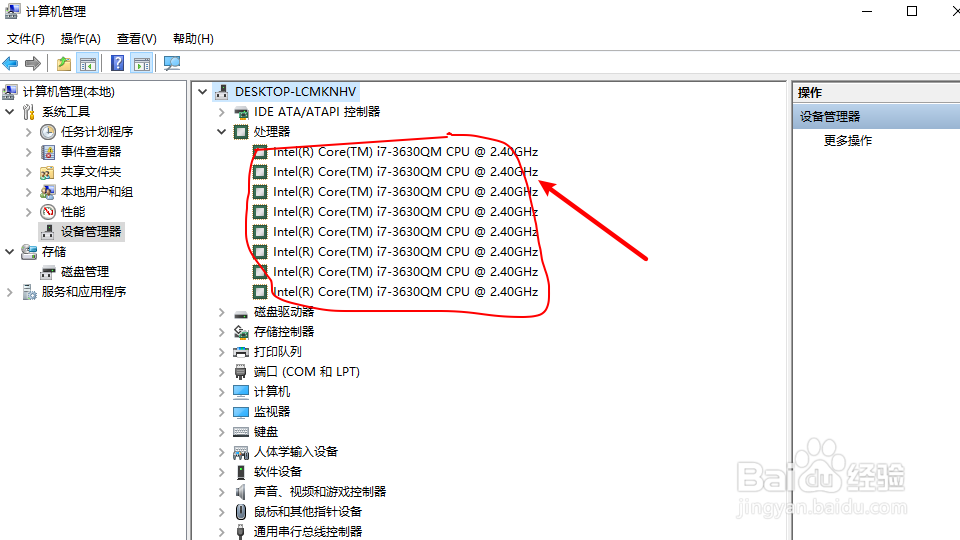The image size is (960, 540).
Task: Collapse the DESKTOP-LCMKNHV root node
Action: [x=203, y=92]
